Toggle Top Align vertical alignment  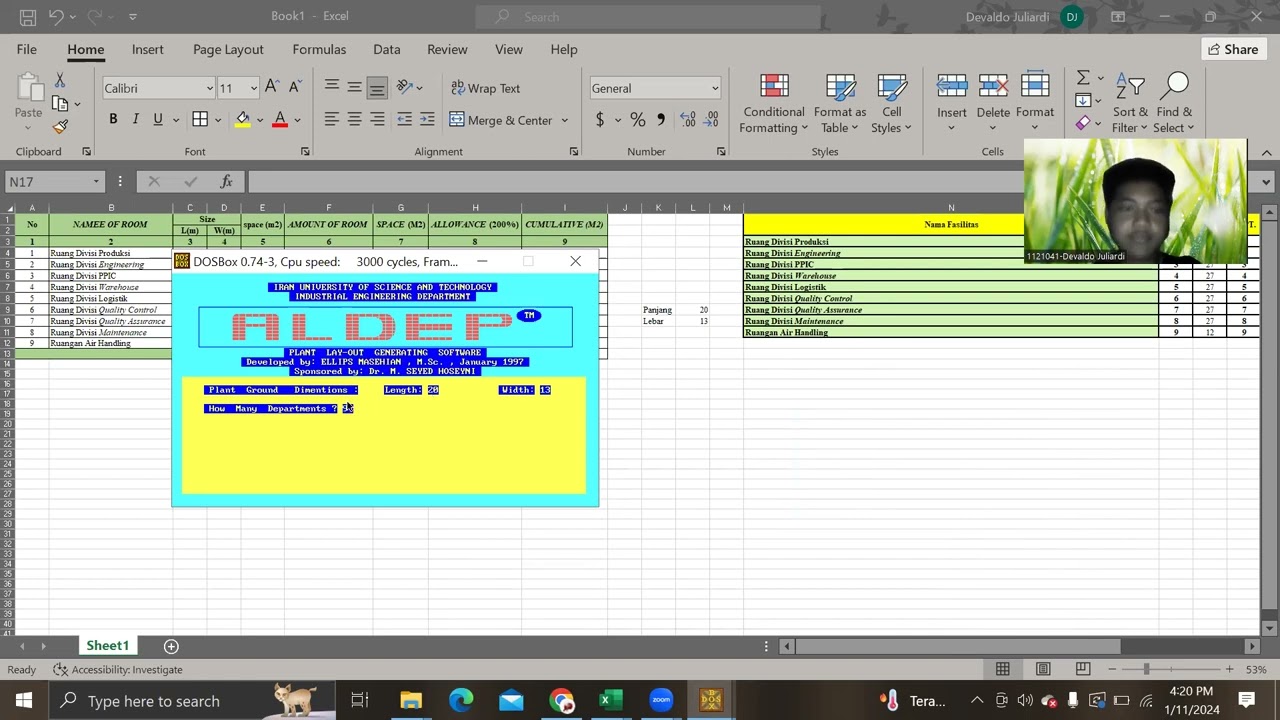[332, 88]
